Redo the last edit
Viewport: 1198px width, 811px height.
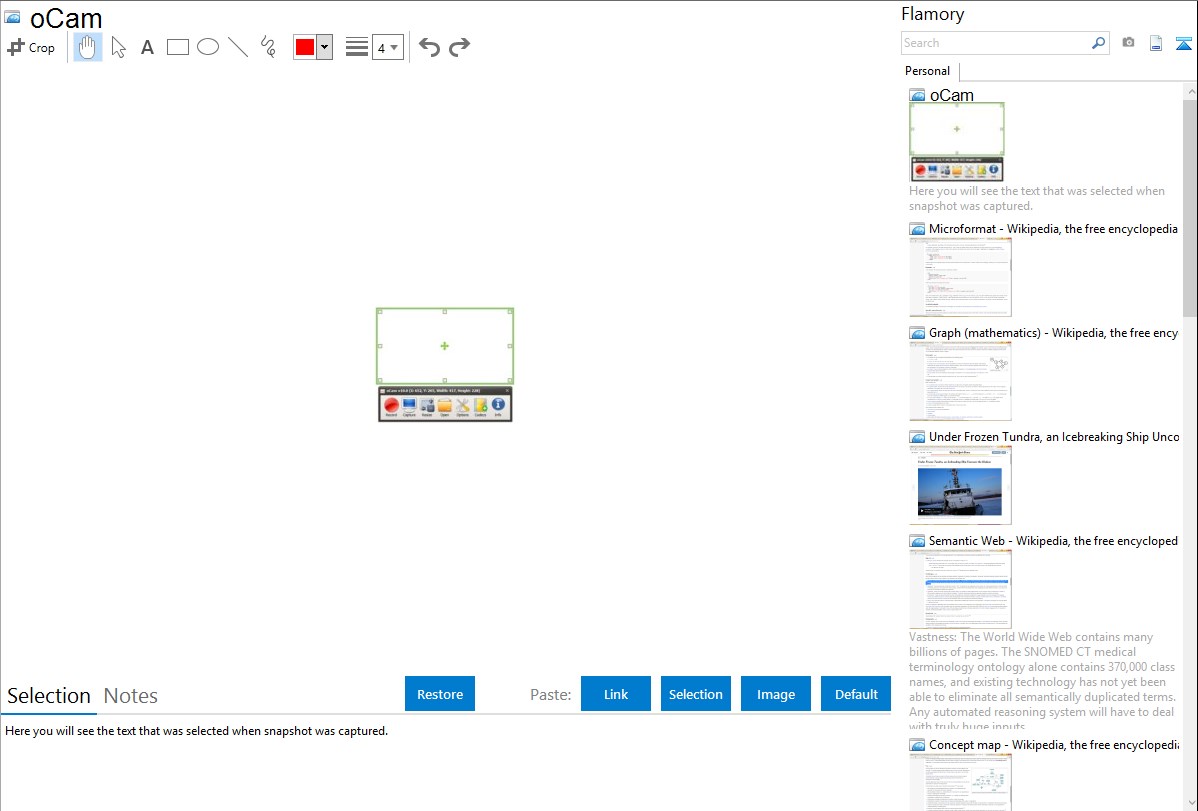pos(459,47)
